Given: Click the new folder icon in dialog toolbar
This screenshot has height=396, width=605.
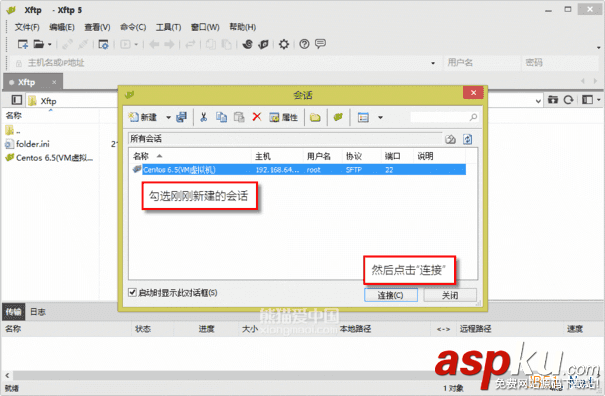Looking at the screenshot, I should coord(316,117).
